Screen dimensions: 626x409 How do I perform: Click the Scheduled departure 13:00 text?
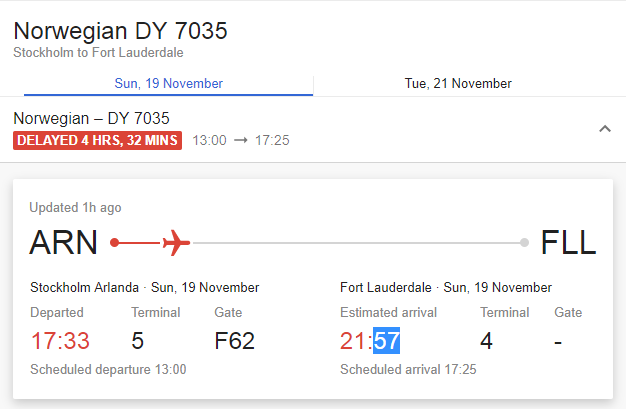108,369
